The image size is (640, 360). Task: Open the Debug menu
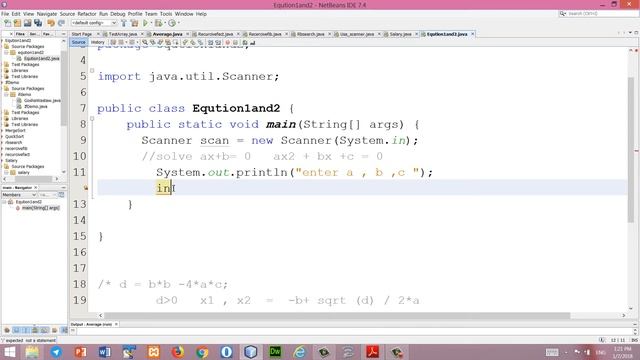click(118, 14)
